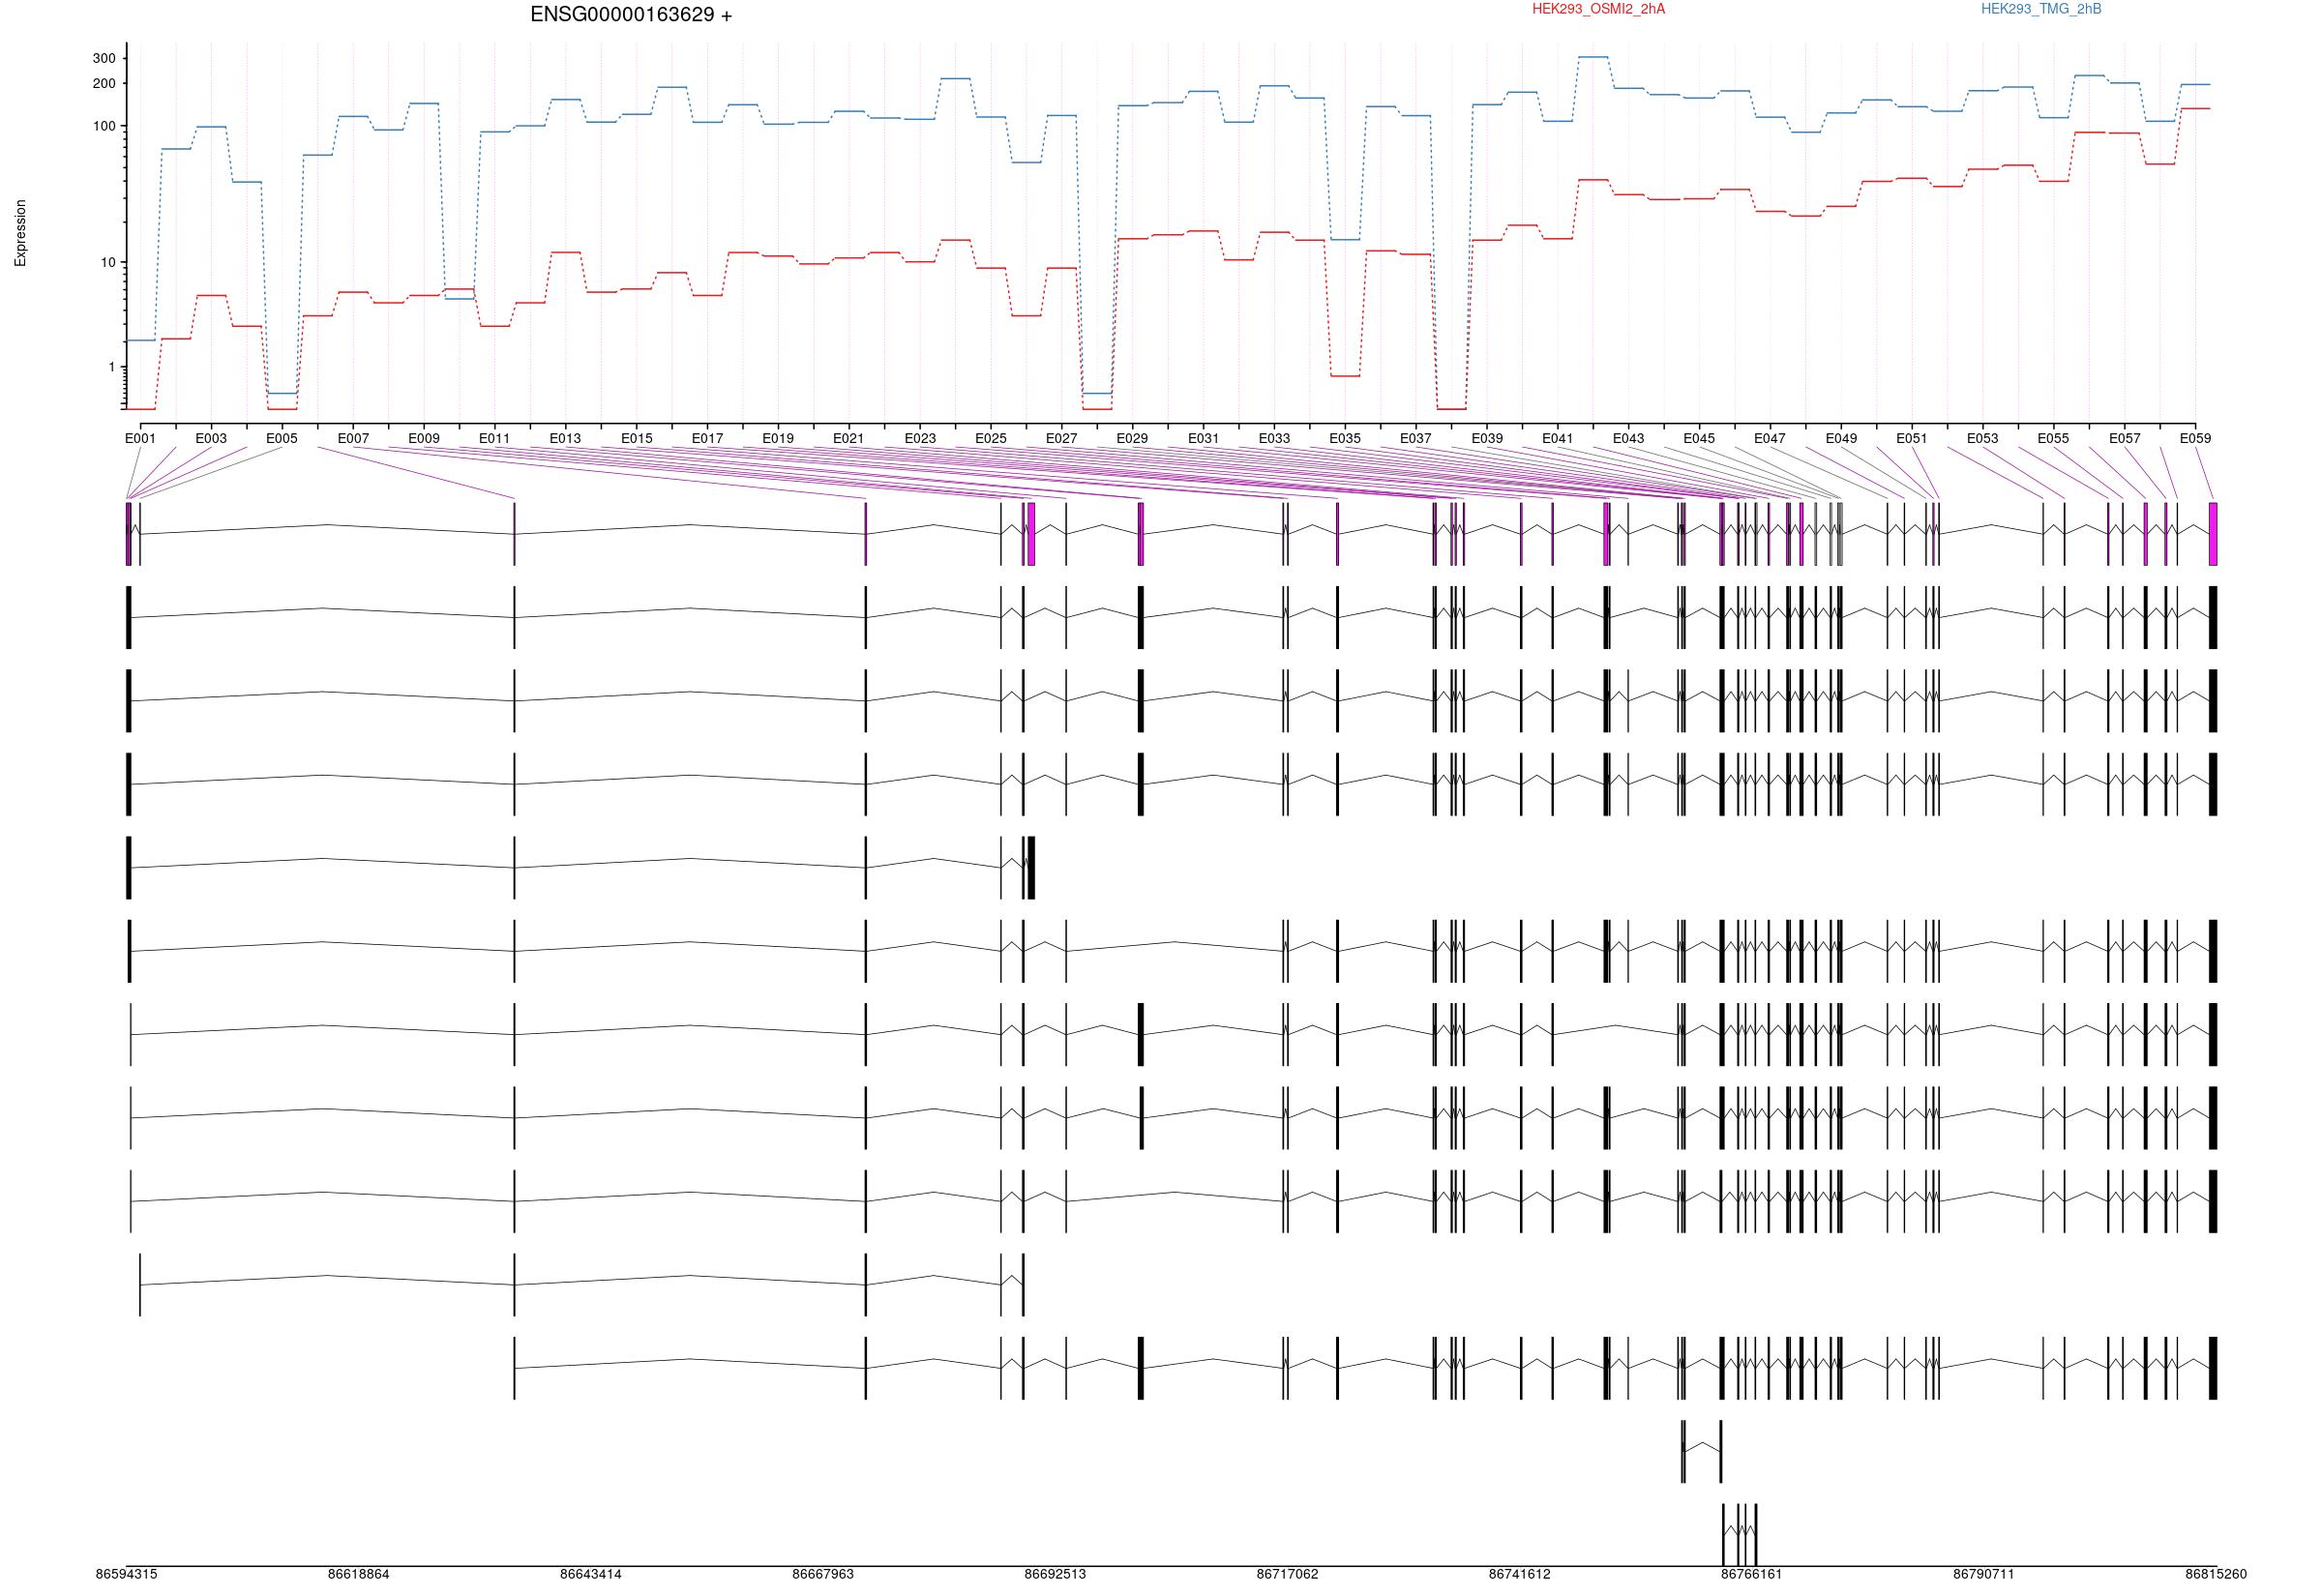Click exon label E009

[424, 438]
